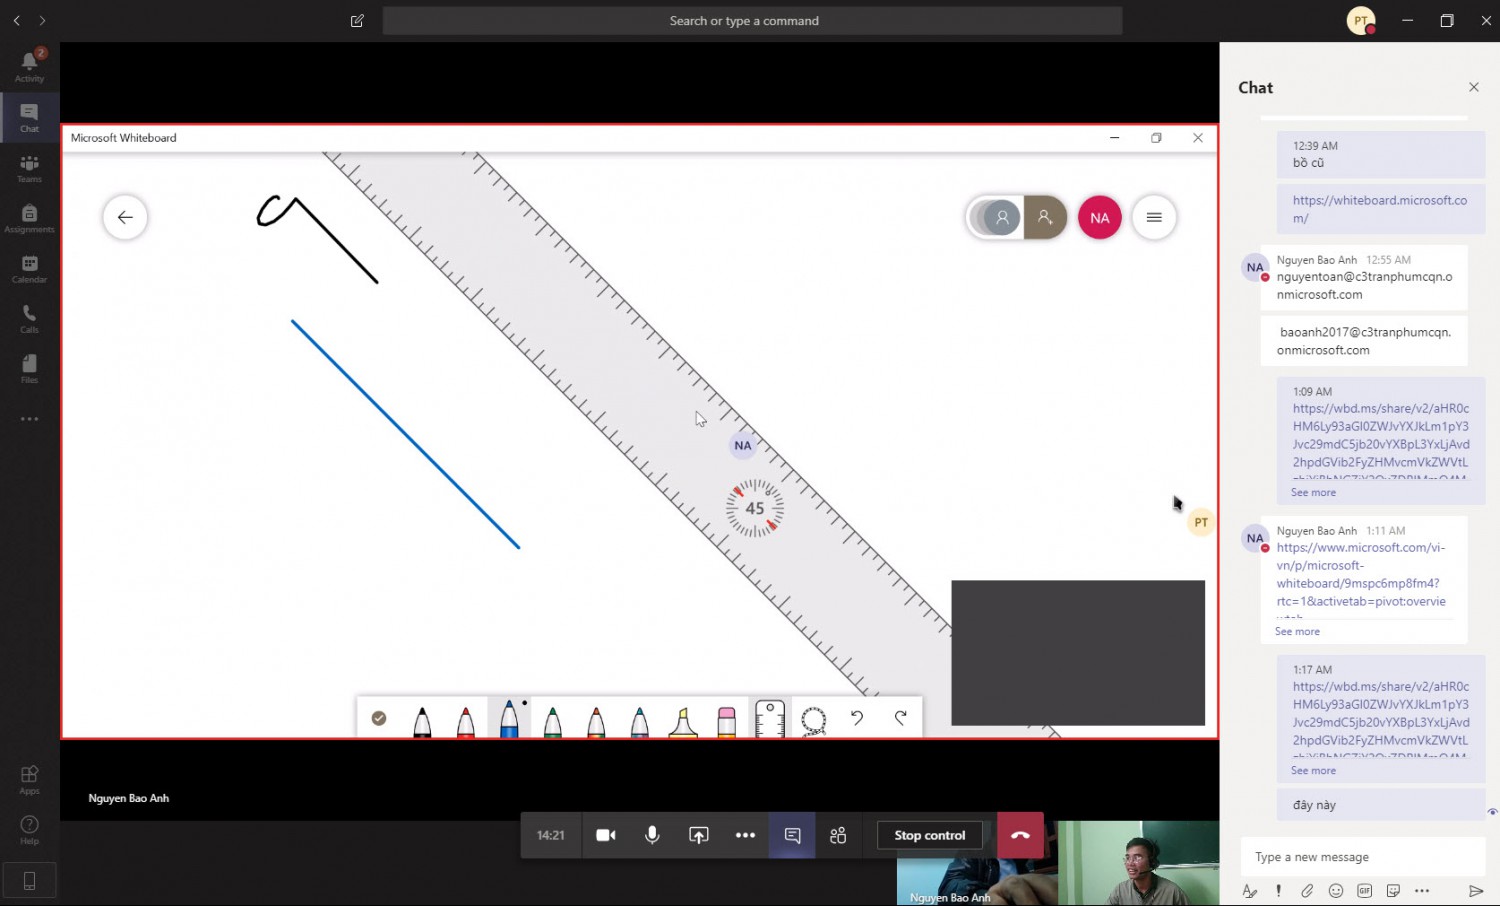Open the emoji picker
This screenshot has height=906, width=1500.
pyautogui.click(x=1336, y=891)
